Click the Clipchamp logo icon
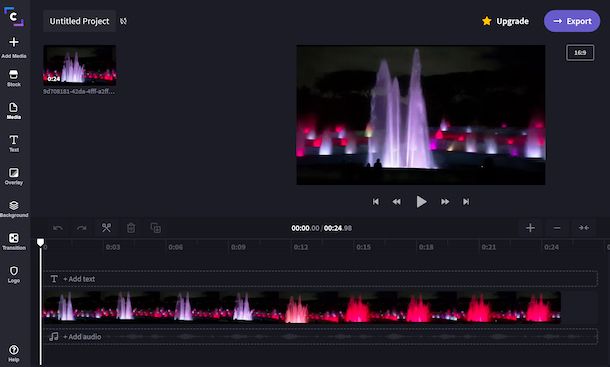Screen dimensions: 610x367 coord(14,17)
